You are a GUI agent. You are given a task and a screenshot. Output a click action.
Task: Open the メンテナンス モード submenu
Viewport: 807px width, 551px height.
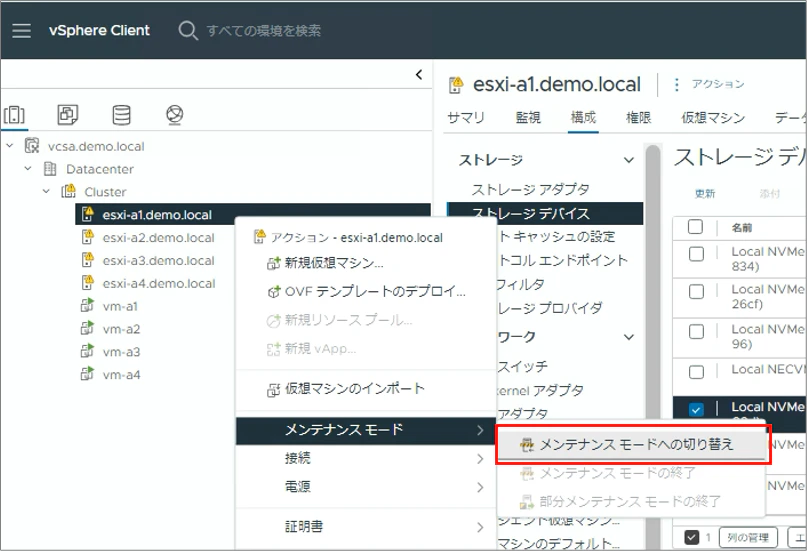(x=365, y=430)
